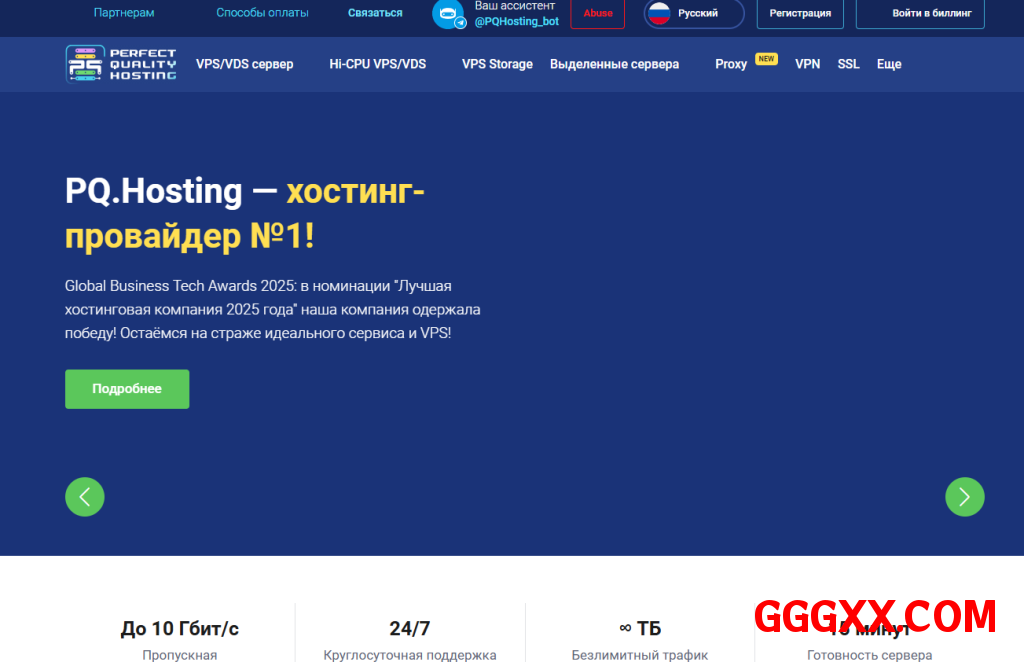This screenshot has width=1024, height=662.
Task: Click the Abuse button
Action: coord(598,14)
